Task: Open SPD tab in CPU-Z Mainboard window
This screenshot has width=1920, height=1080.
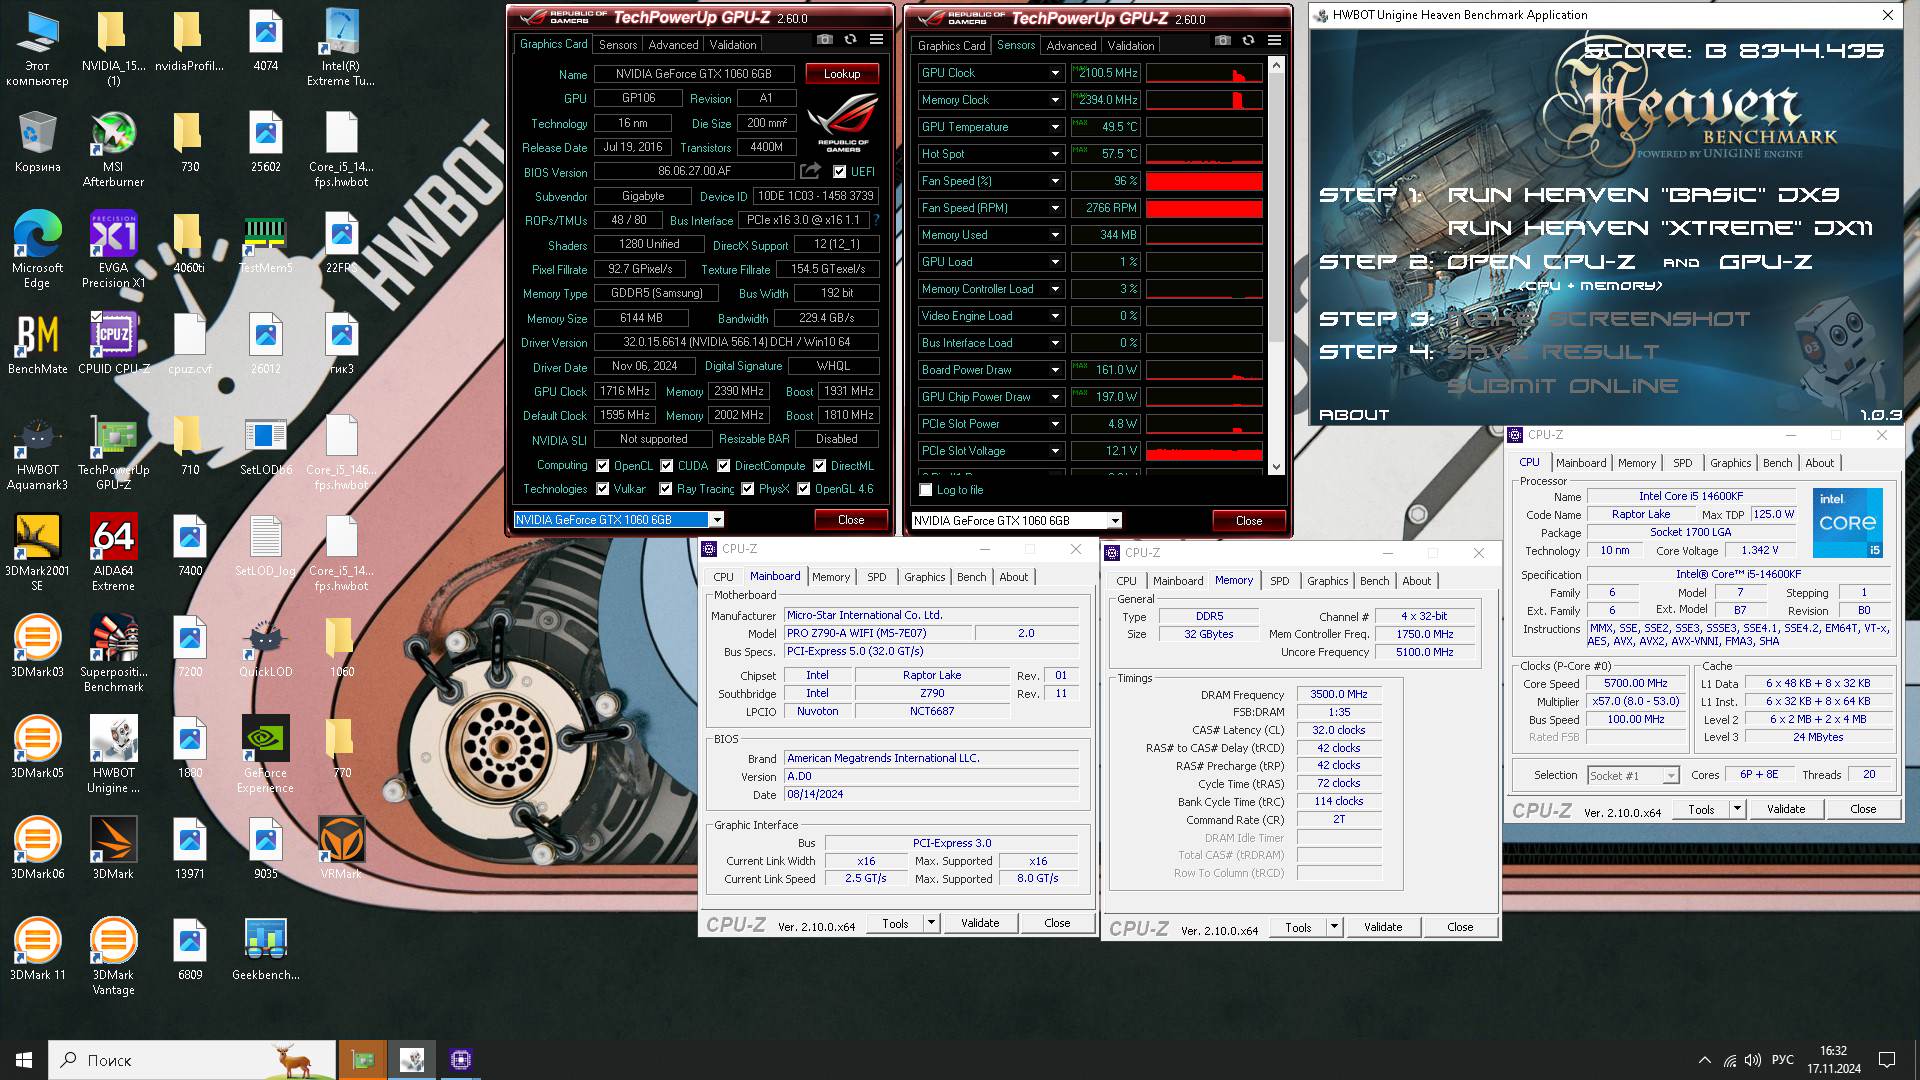Action: point(877,577)
